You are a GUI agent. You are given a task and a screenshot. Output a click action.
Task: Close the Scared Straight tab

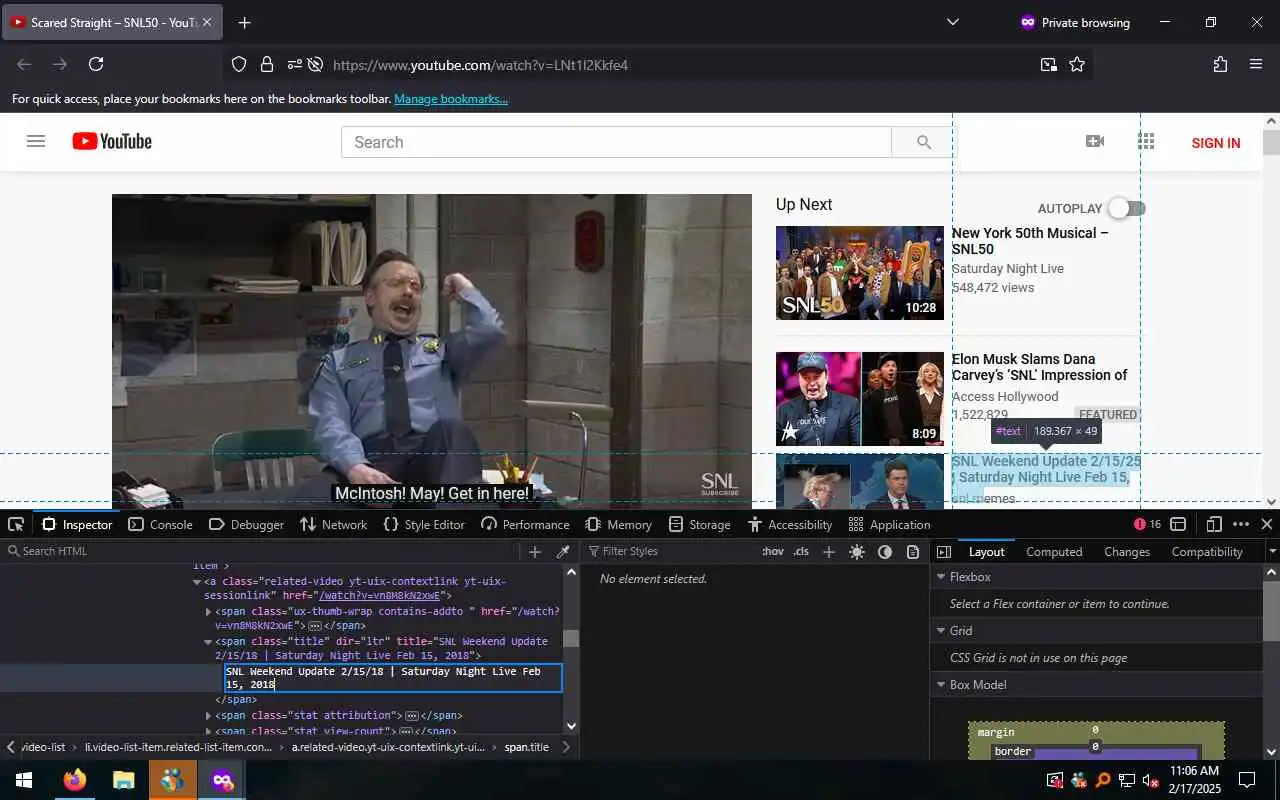tap(207, 22)
